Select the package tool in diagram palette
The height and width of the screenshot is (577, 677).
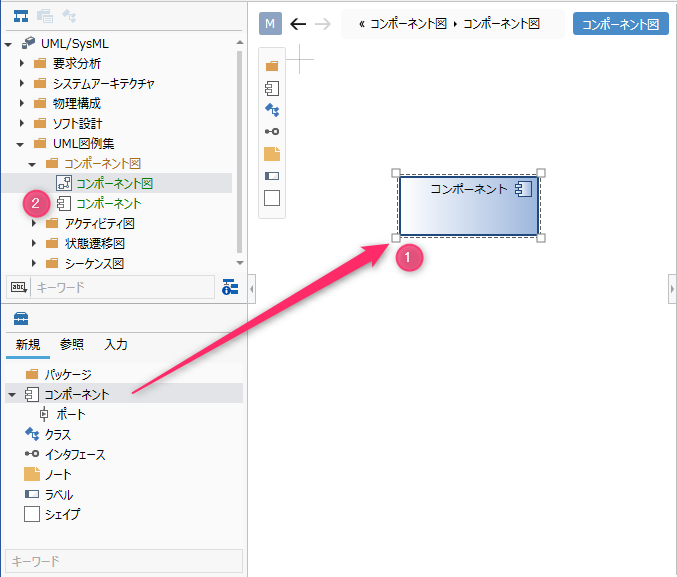coord(272,66)
